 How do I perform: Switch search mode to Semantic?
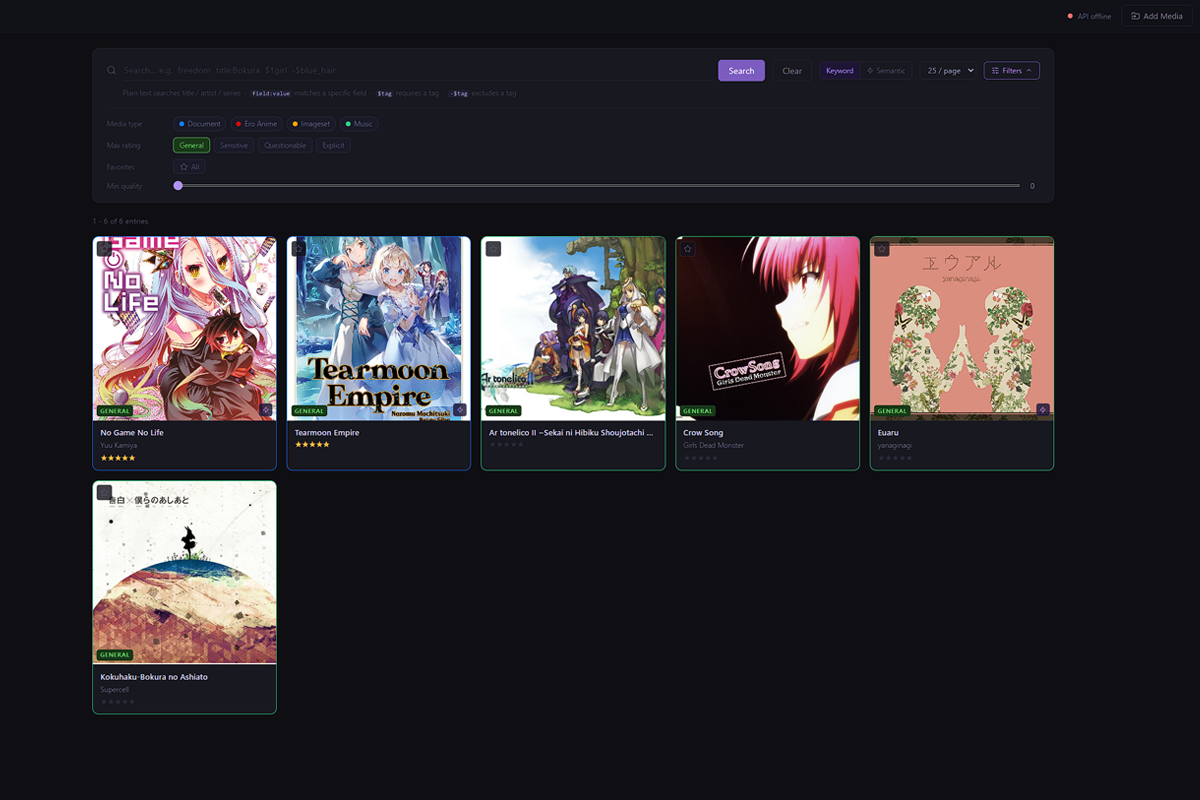[x=886, y=71]
